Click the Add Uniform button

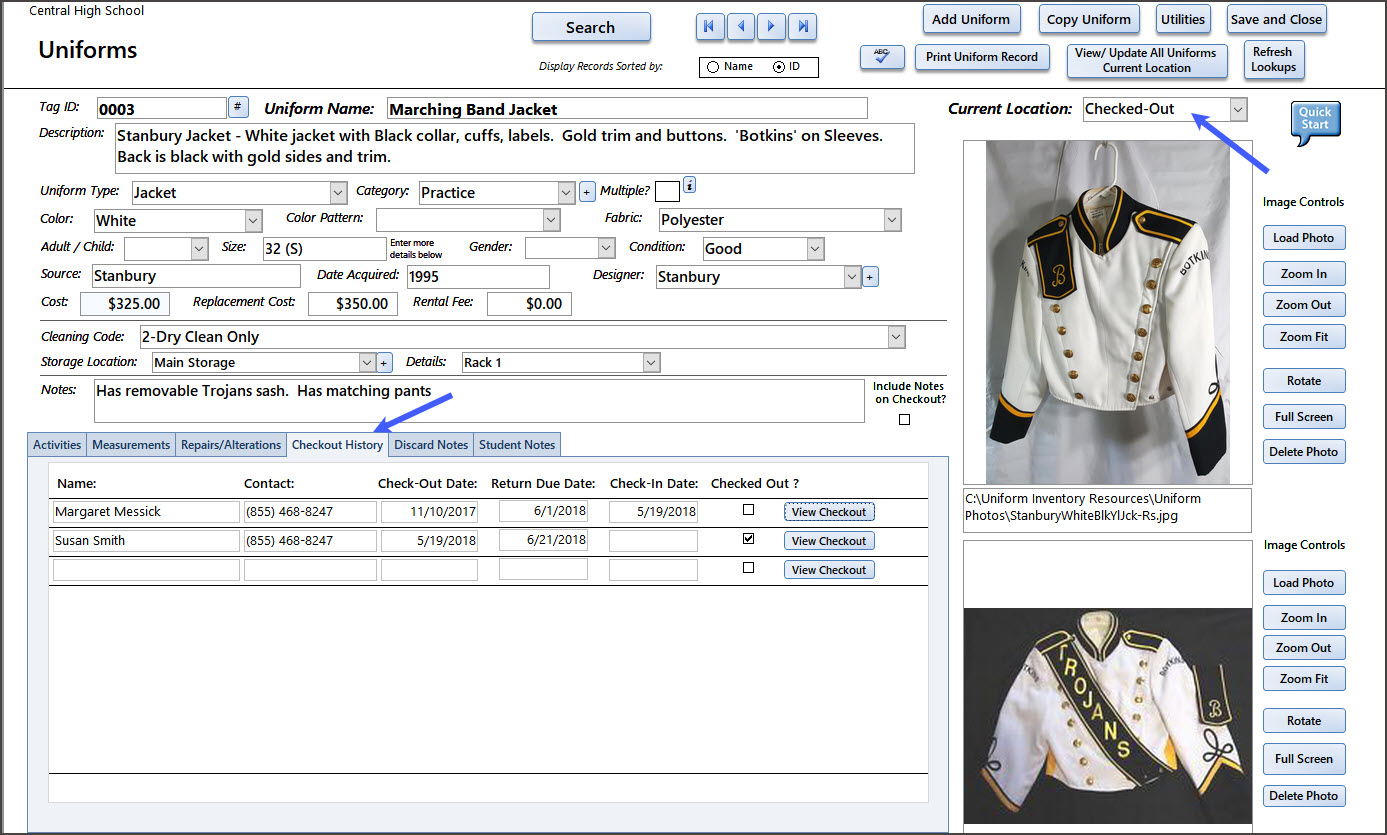click(970, 19)
